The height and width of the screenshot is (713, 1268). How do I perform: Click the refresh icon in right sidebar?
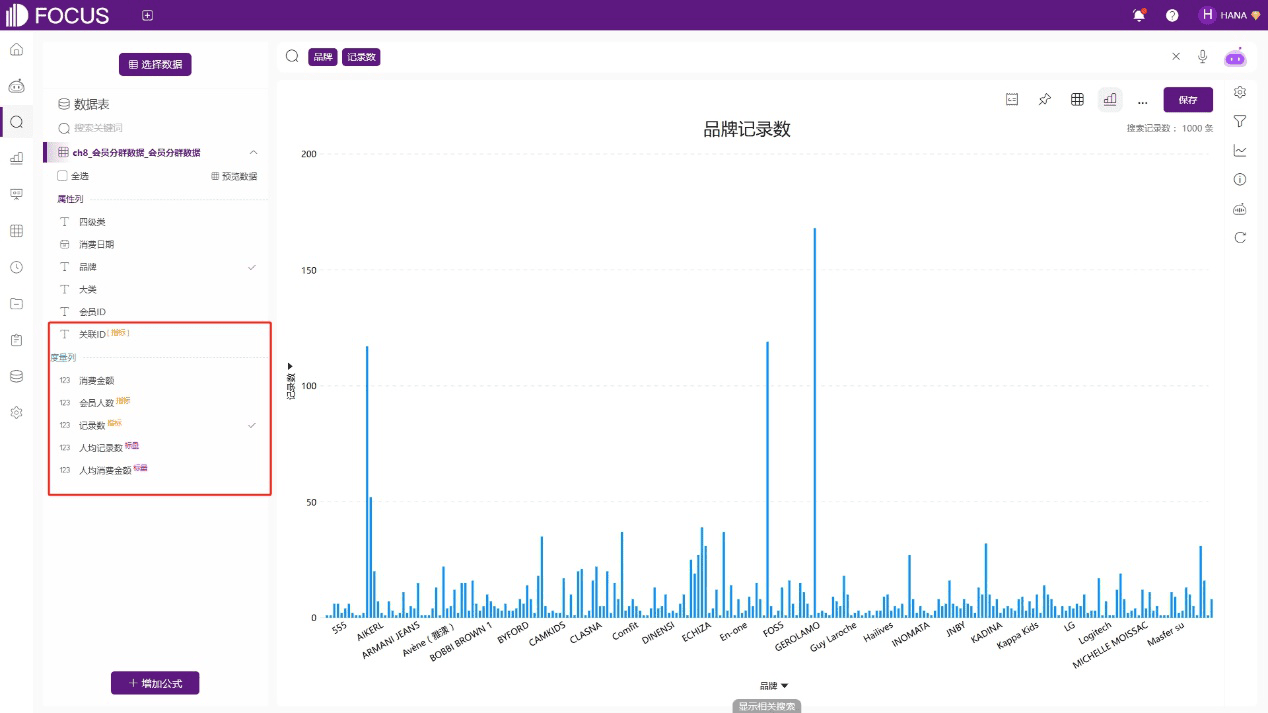pyautogui.click(x=1240, y=237)
